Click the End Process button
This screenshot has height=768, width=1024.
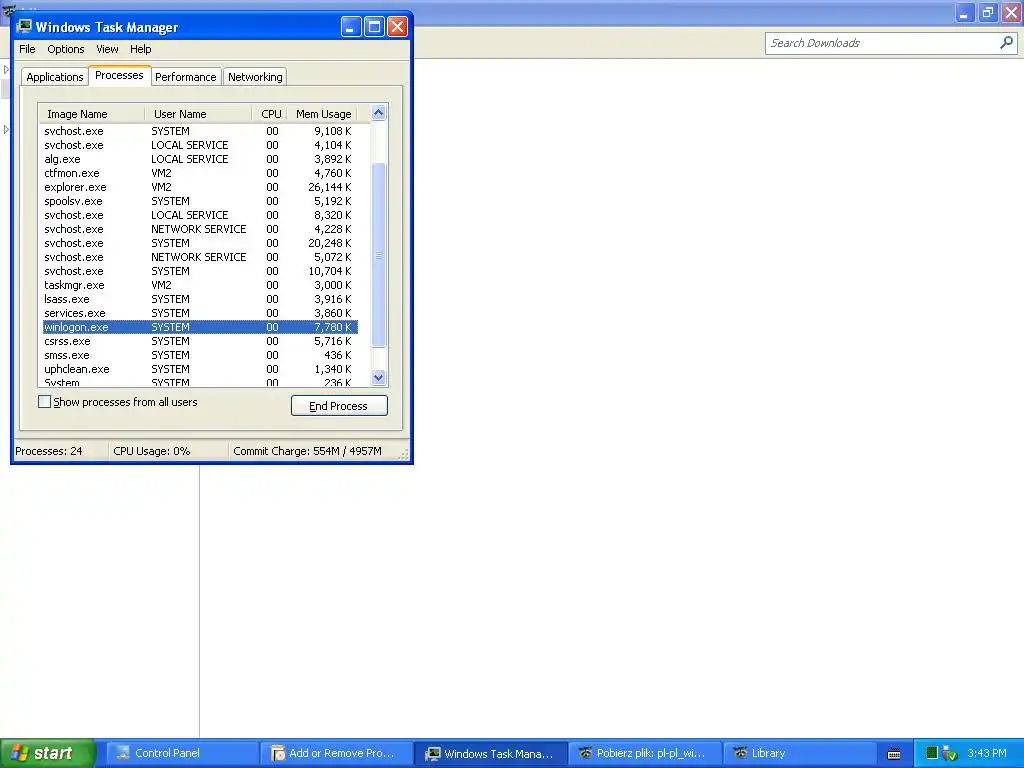click(339, 406)
